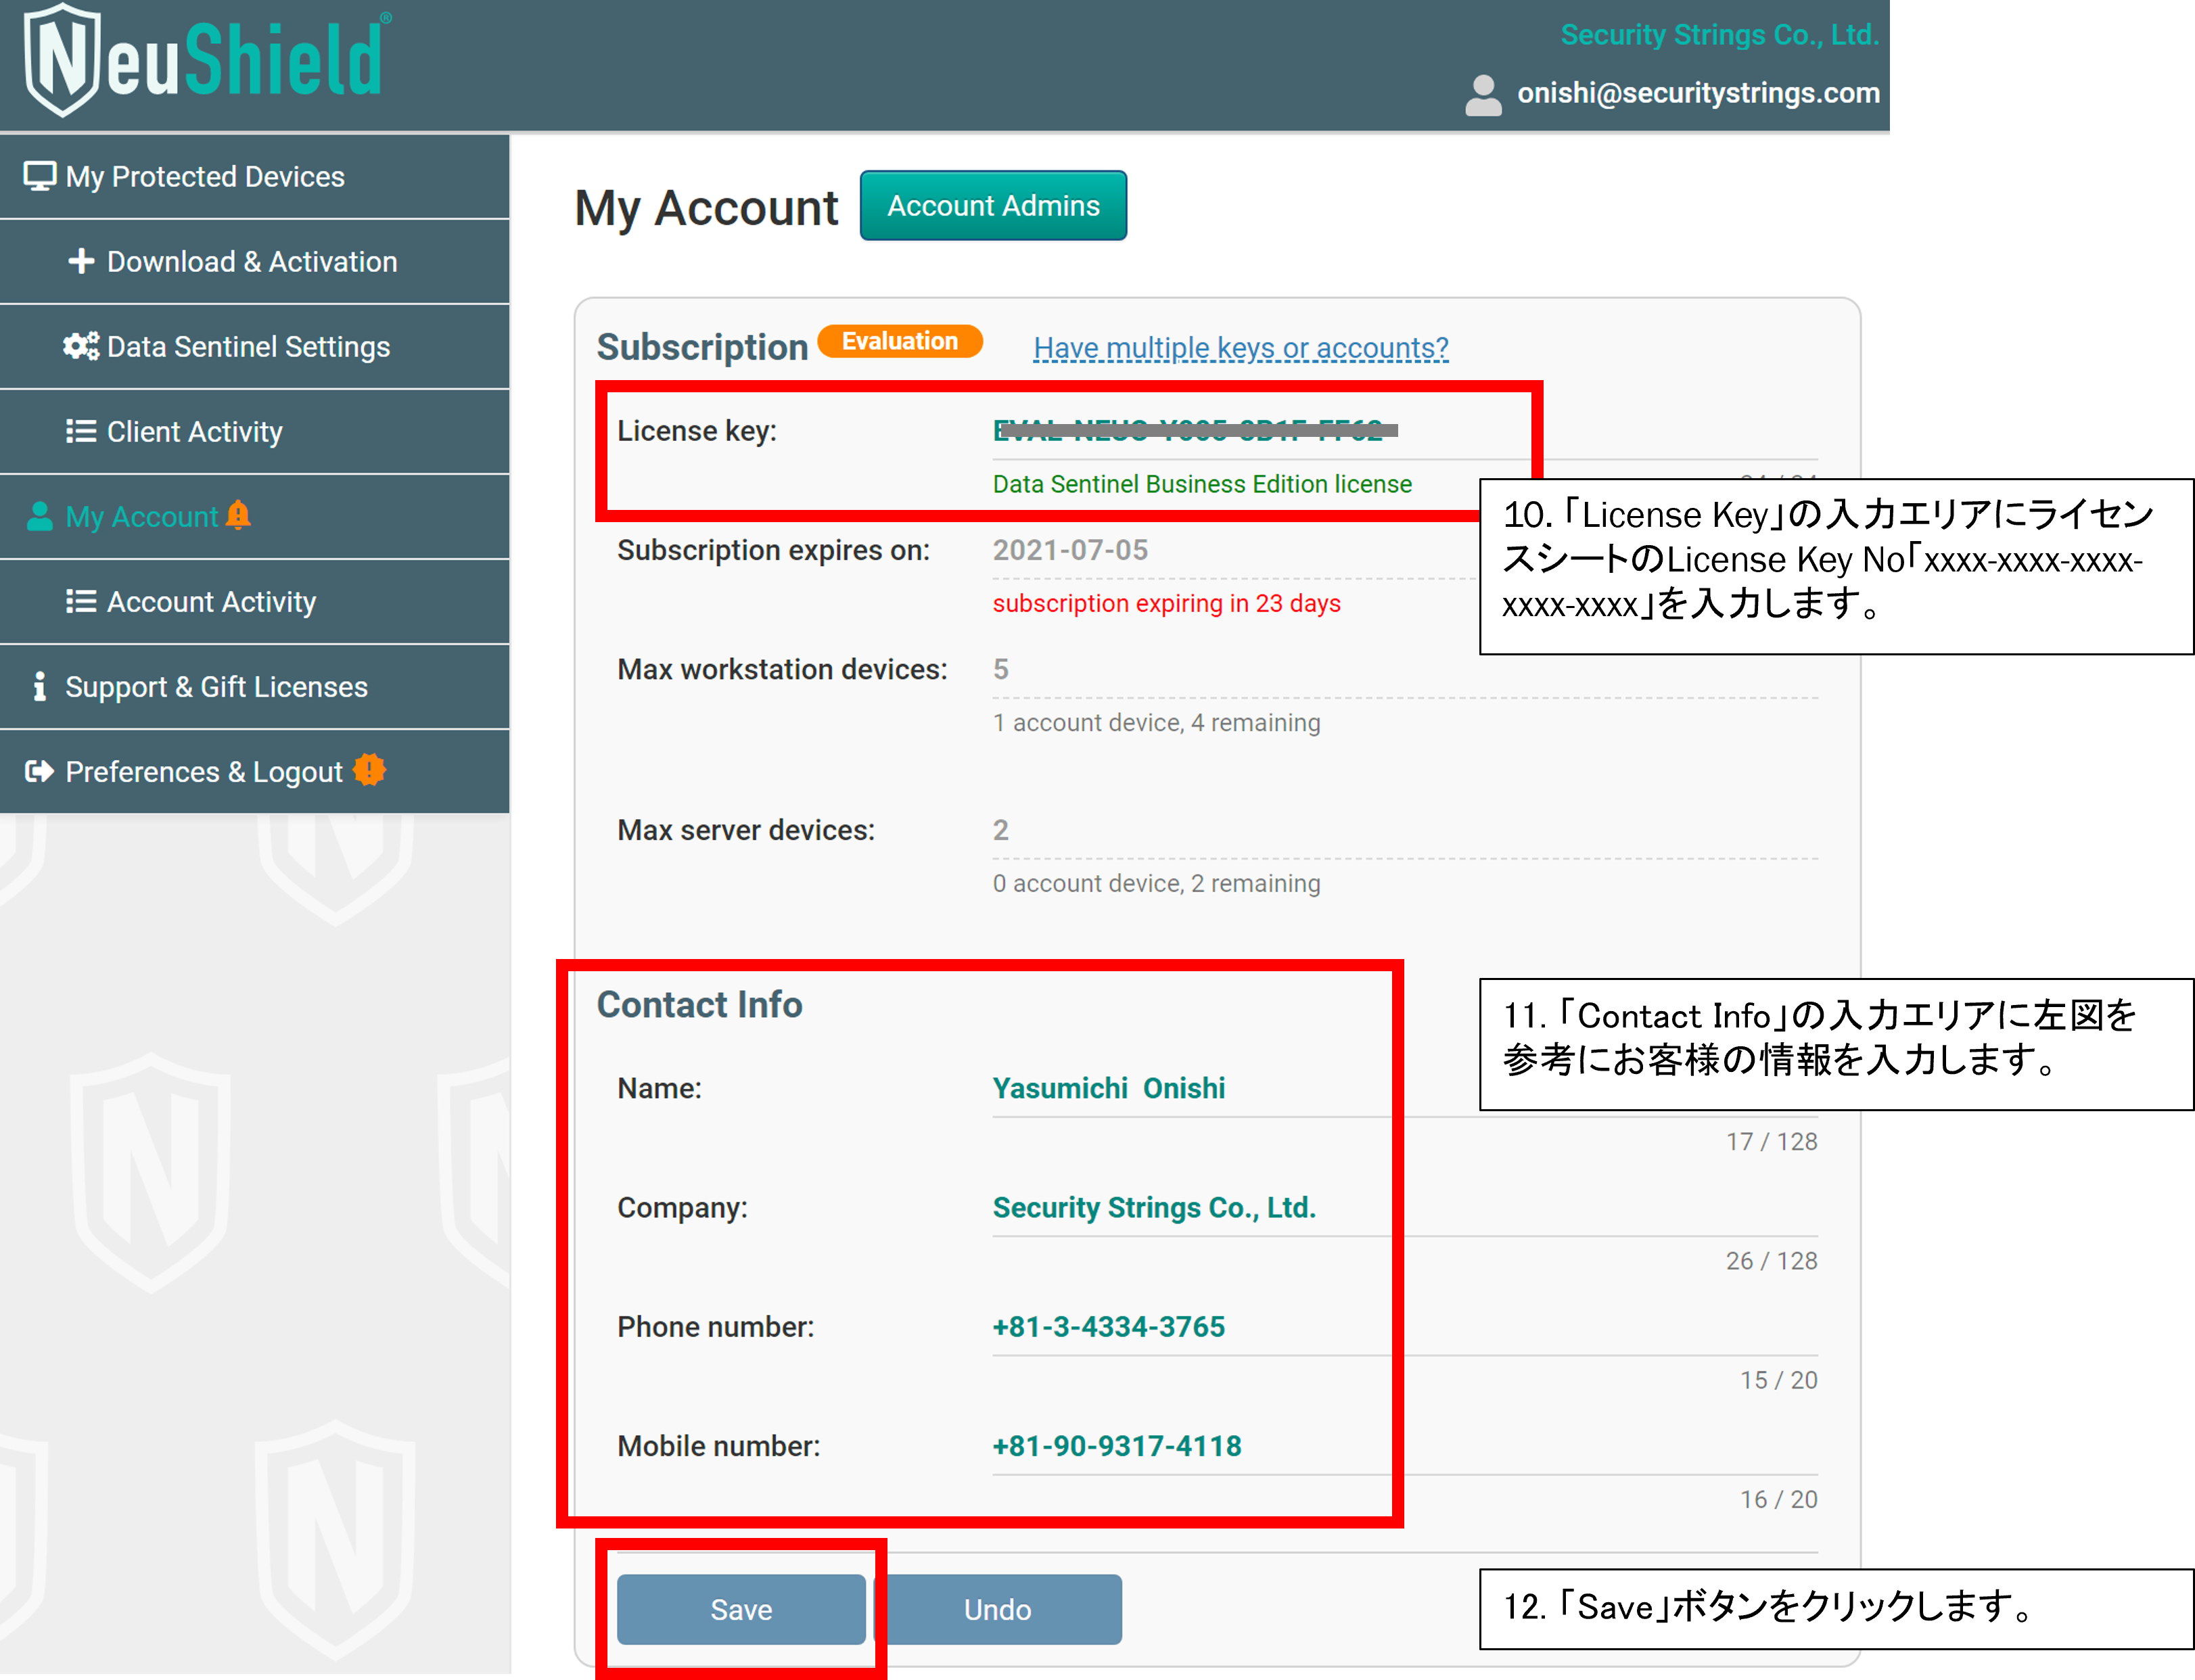The width and height of the screenshot is (2195, 1680).
Task: Click the '17 / 128' character counter
Action: tap(1771, 1141)
